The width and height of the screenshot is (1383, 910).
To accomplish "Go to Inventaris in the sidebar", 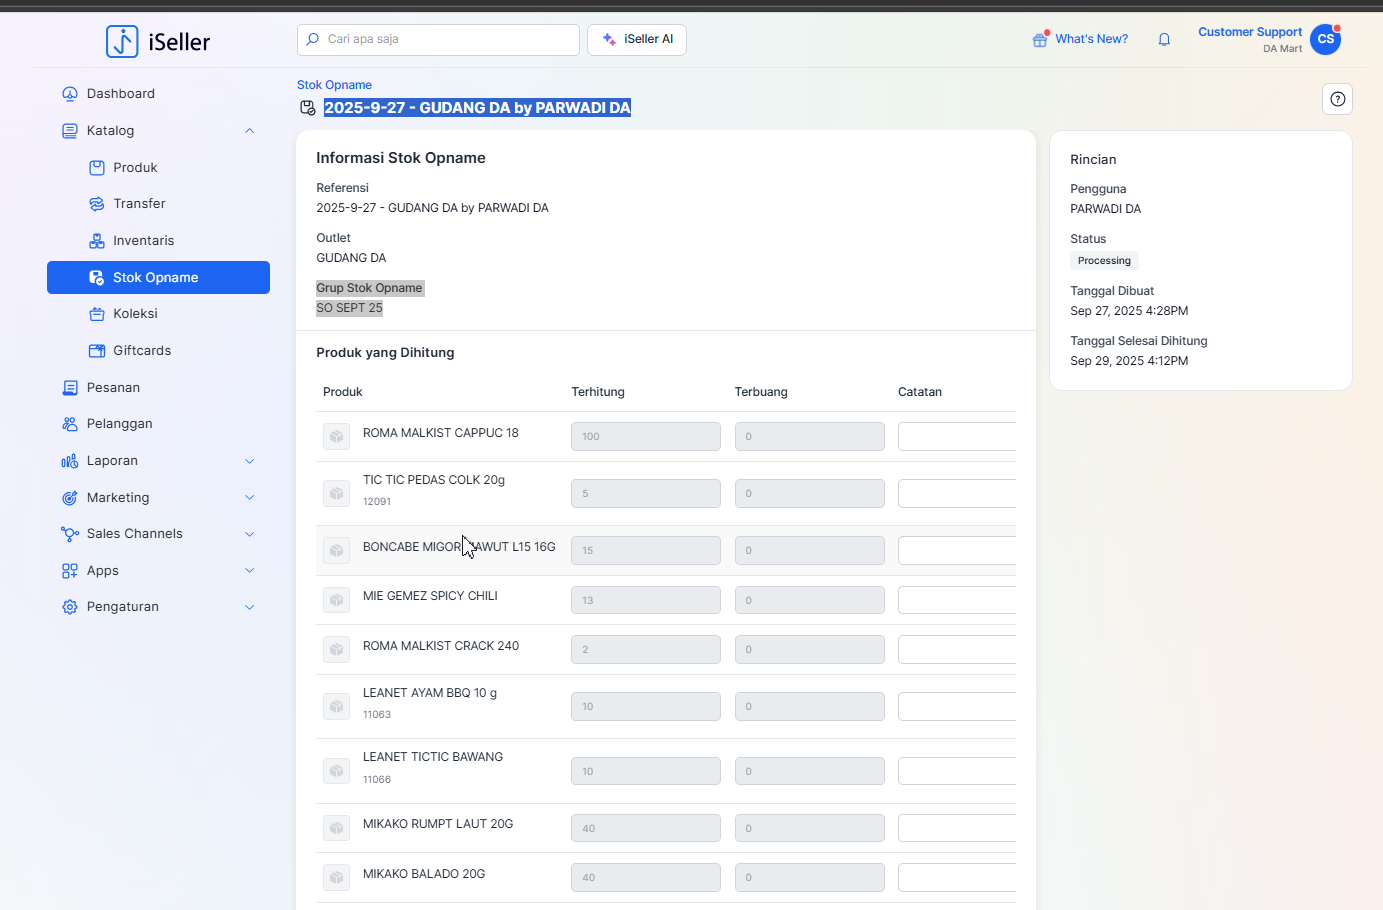I will 143,241.
